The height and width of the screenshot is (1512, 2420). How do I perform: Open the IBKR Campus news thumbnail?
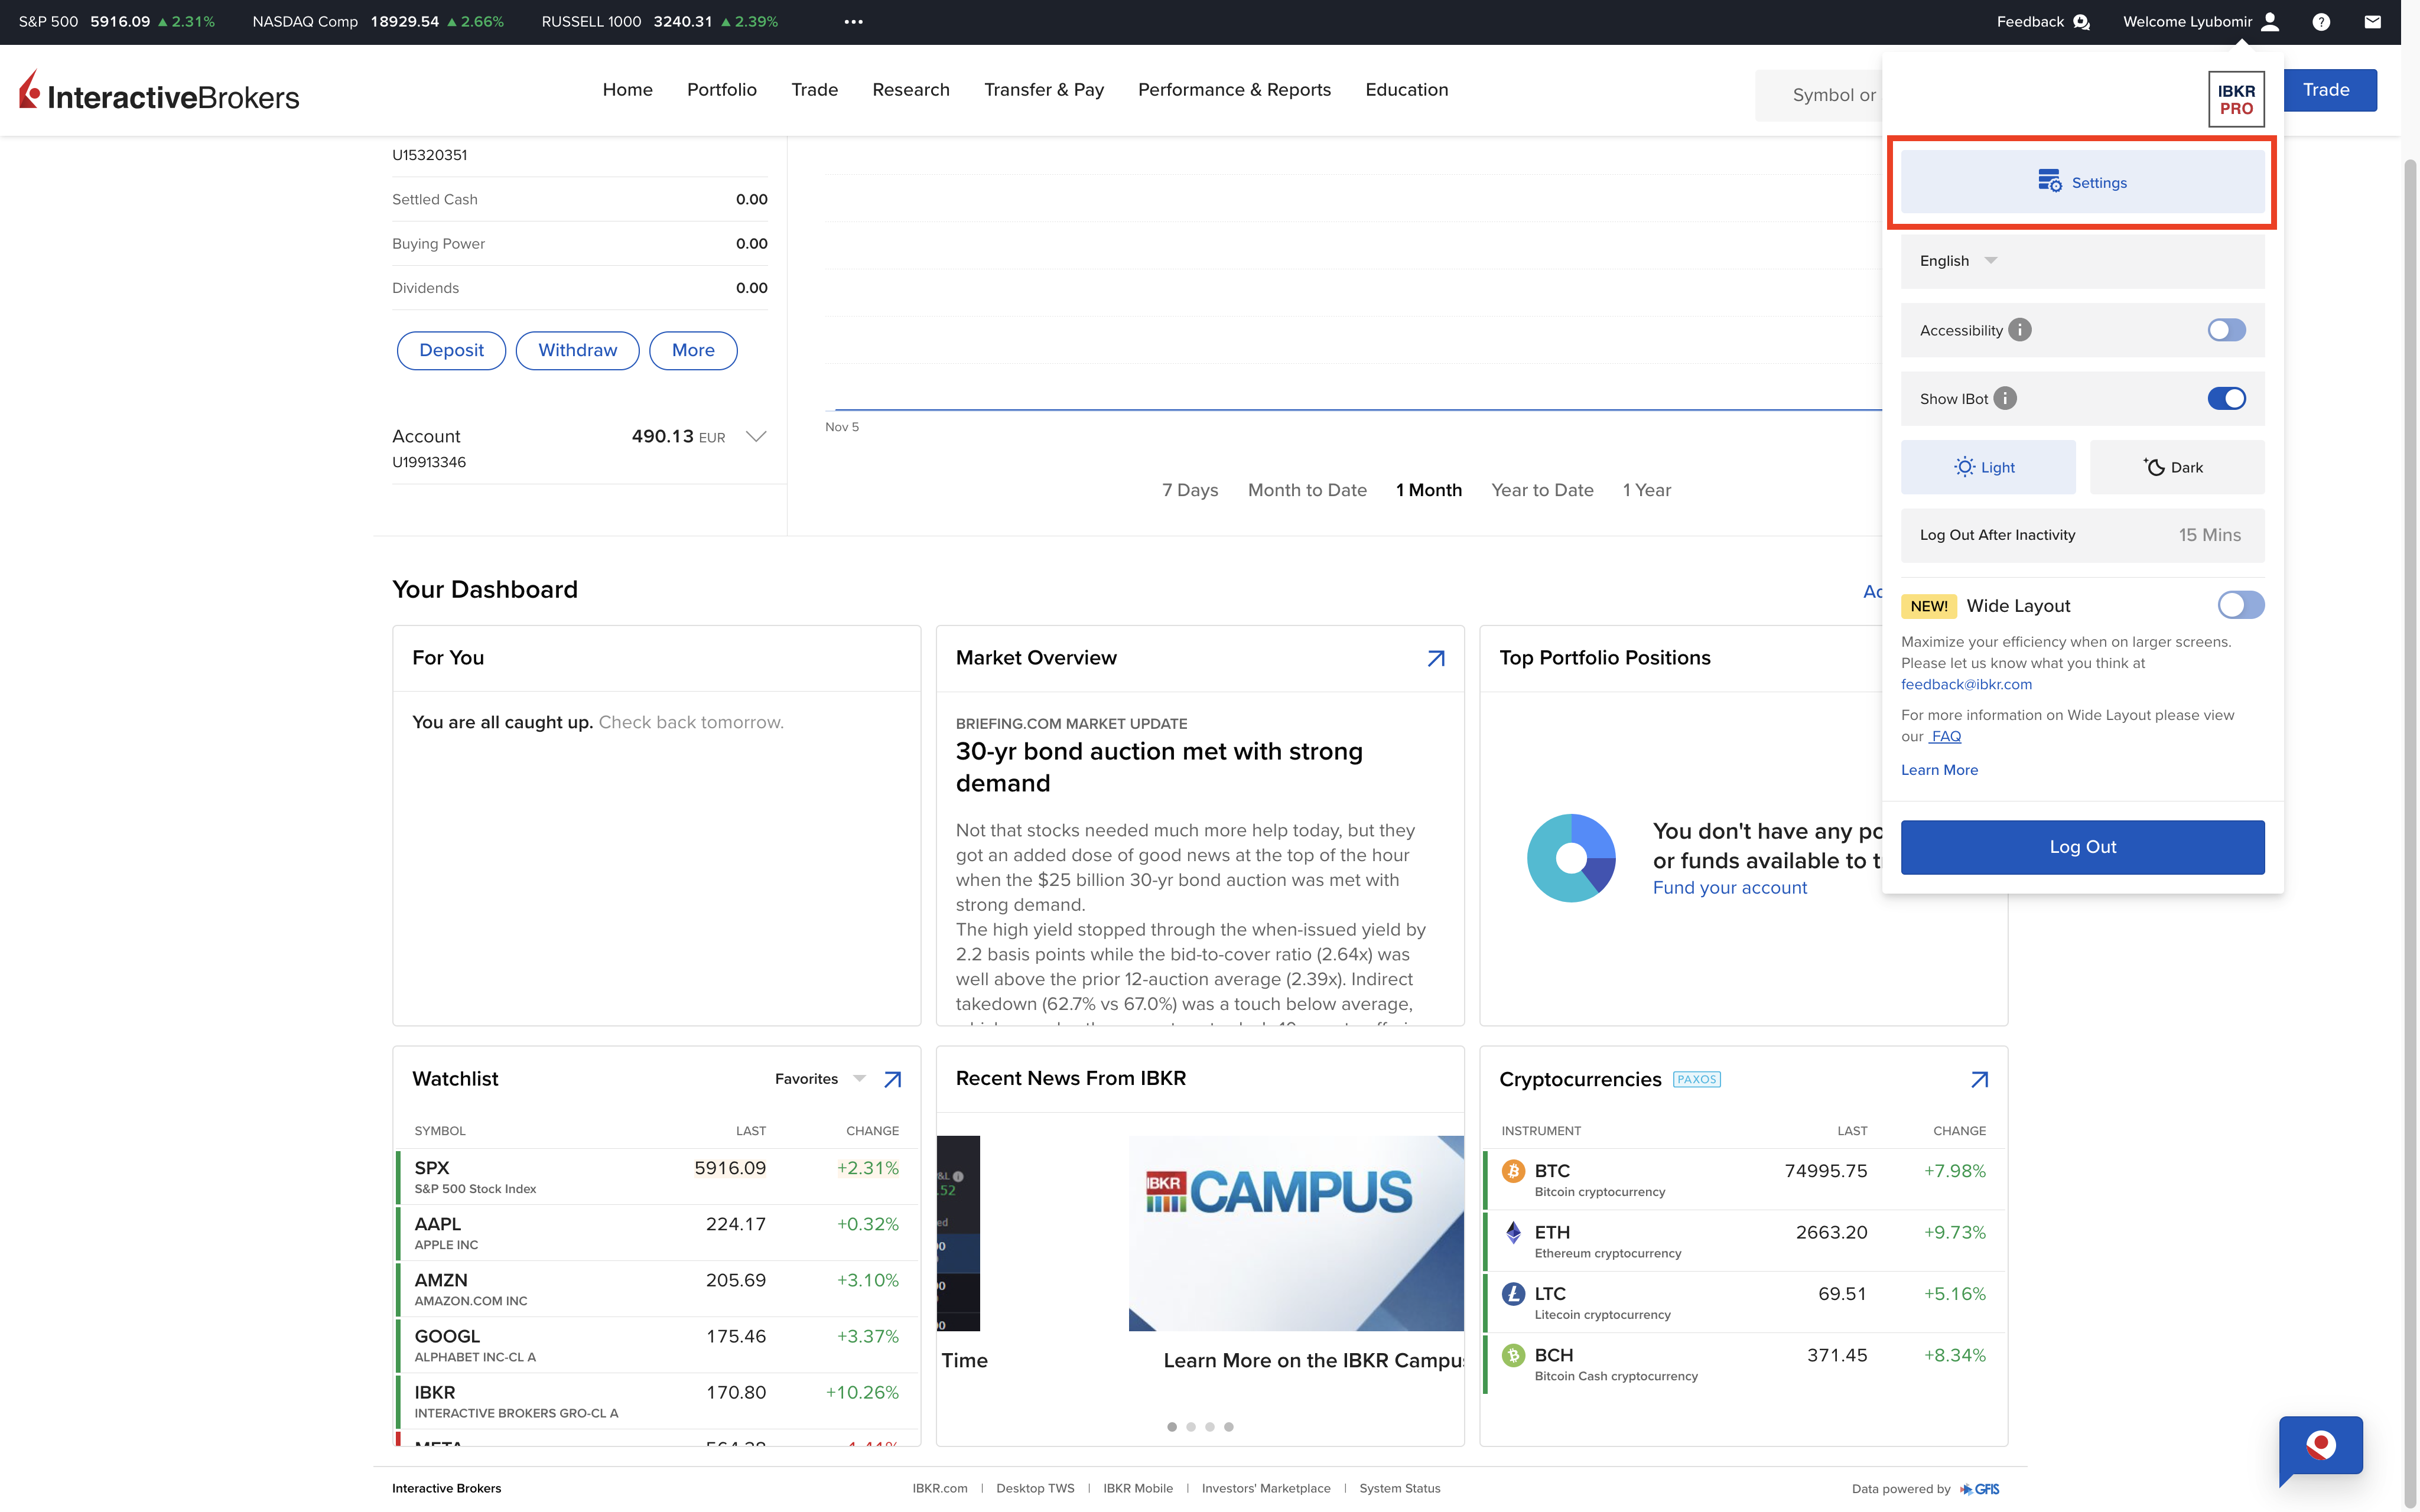(x=1296, y=1233)
